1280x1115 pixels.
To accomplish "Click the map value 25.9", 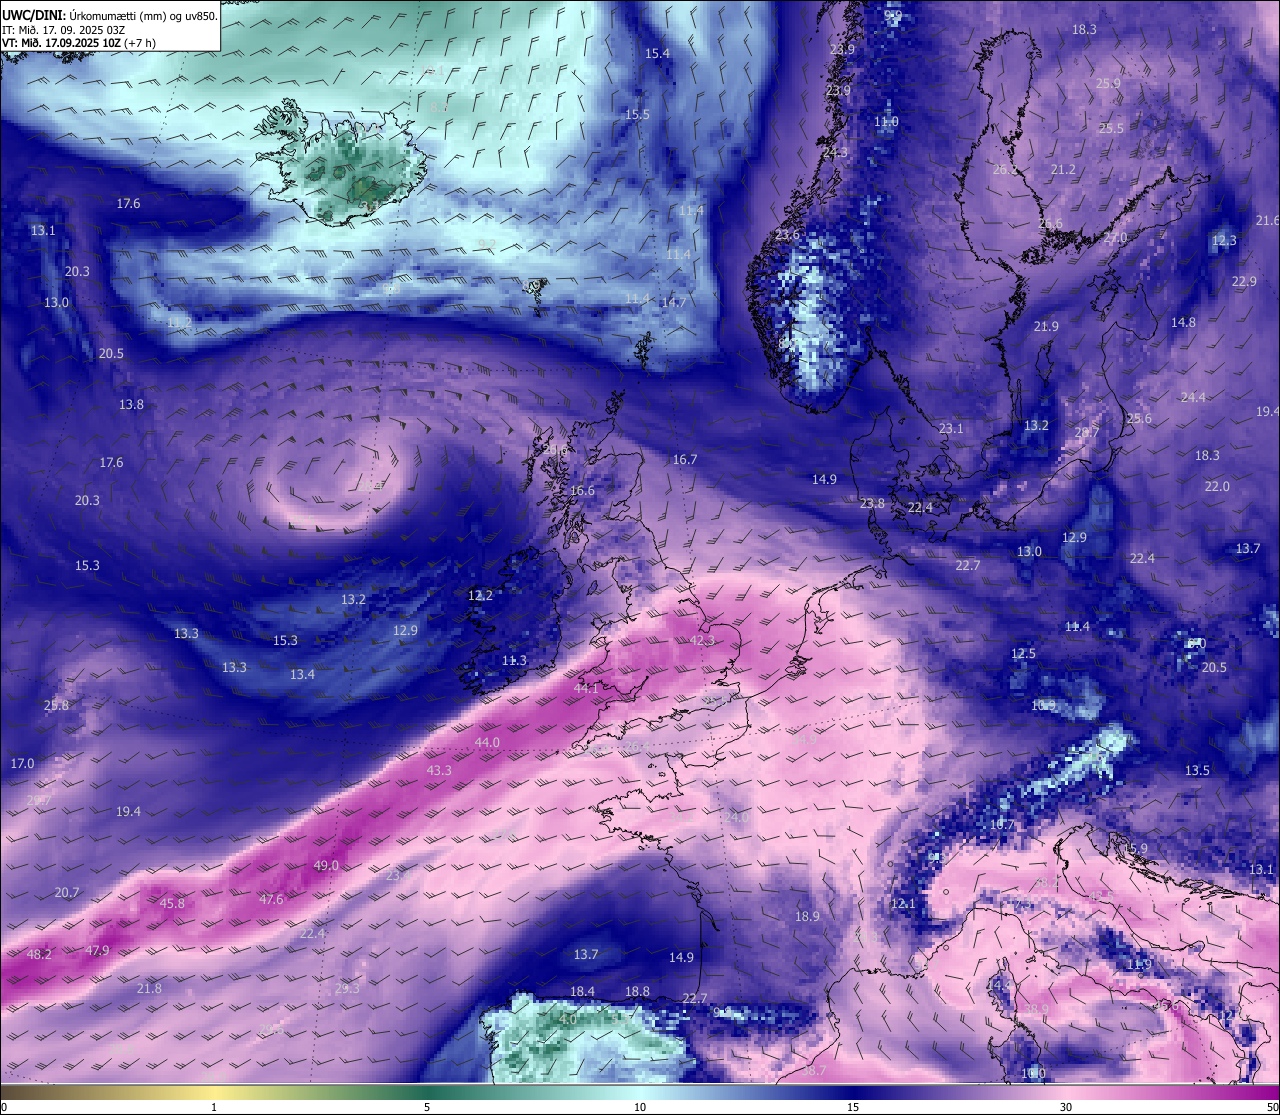I will 1108,83.
